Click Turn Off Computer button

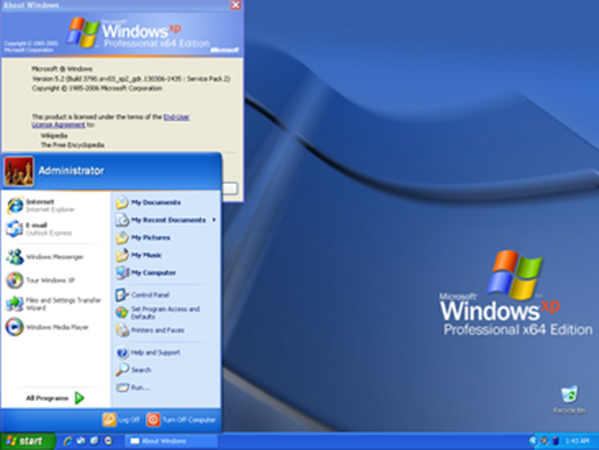[181, 419]
